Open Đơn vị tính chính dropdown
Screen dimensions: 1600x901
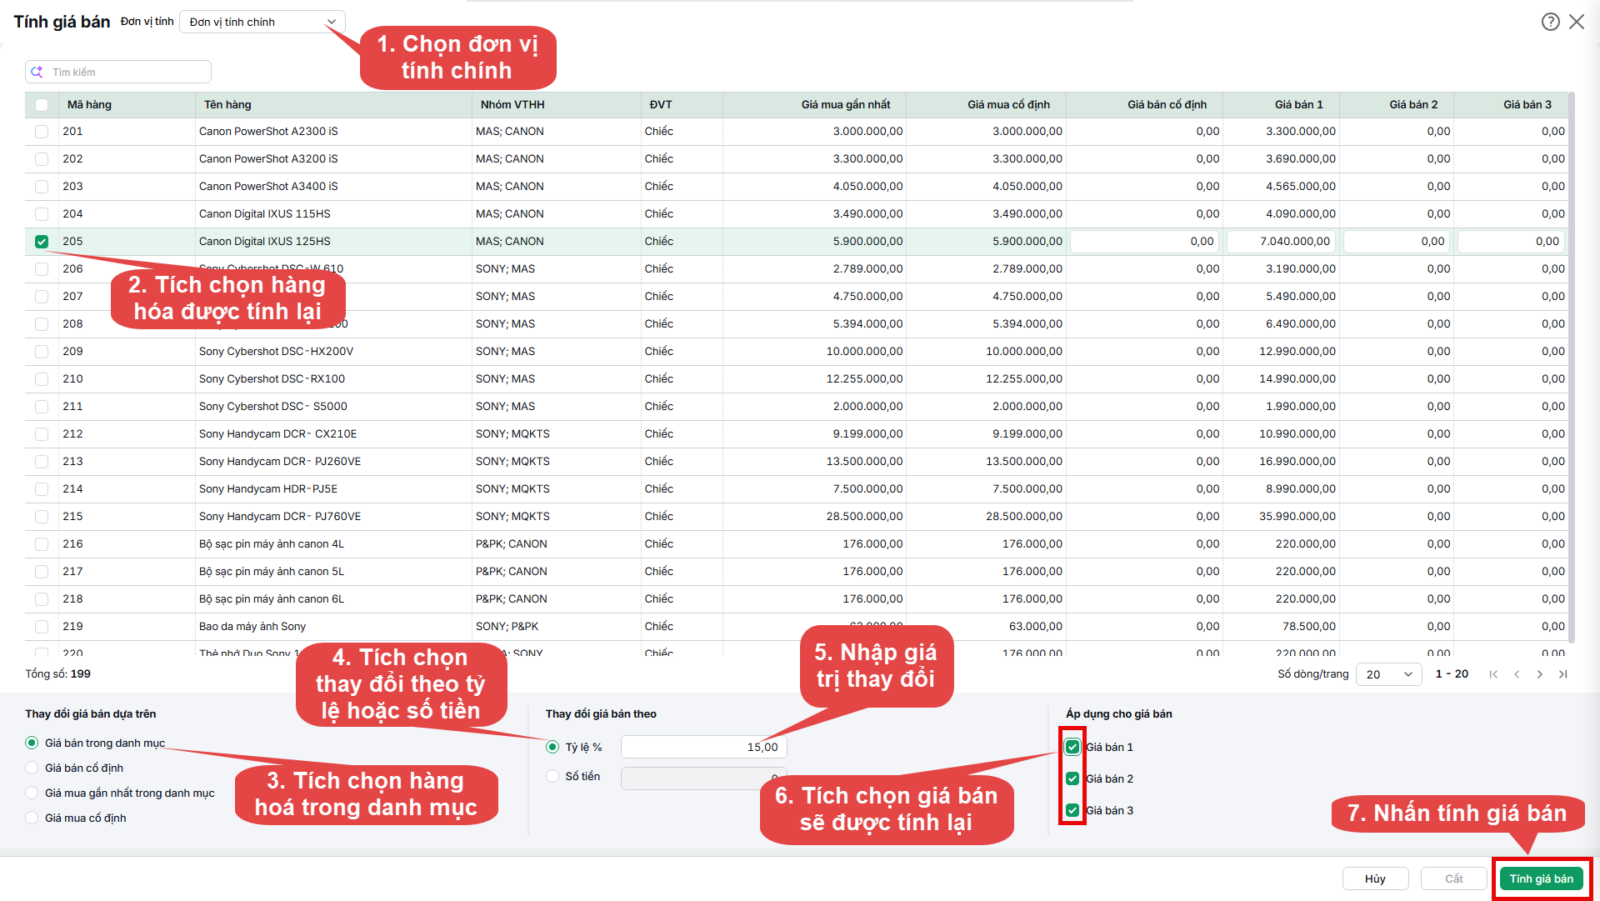262,22
